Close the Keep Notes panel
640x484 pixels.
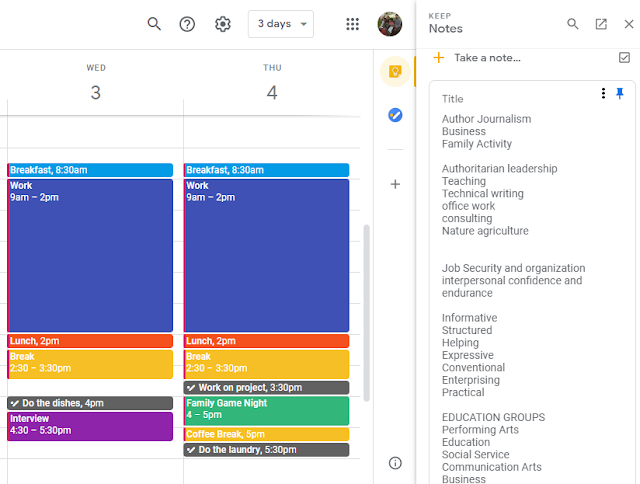(x=629, y=24)
